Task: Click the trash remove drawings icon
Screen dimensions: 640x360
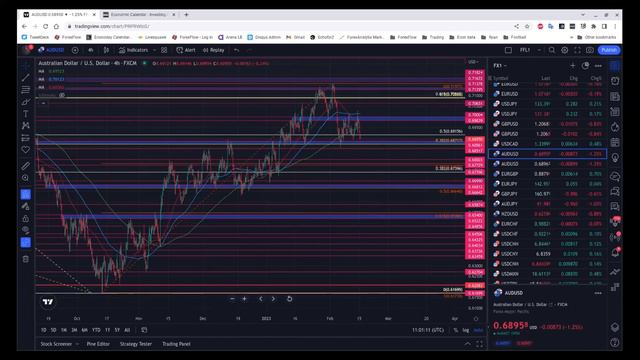Action: 26,259
